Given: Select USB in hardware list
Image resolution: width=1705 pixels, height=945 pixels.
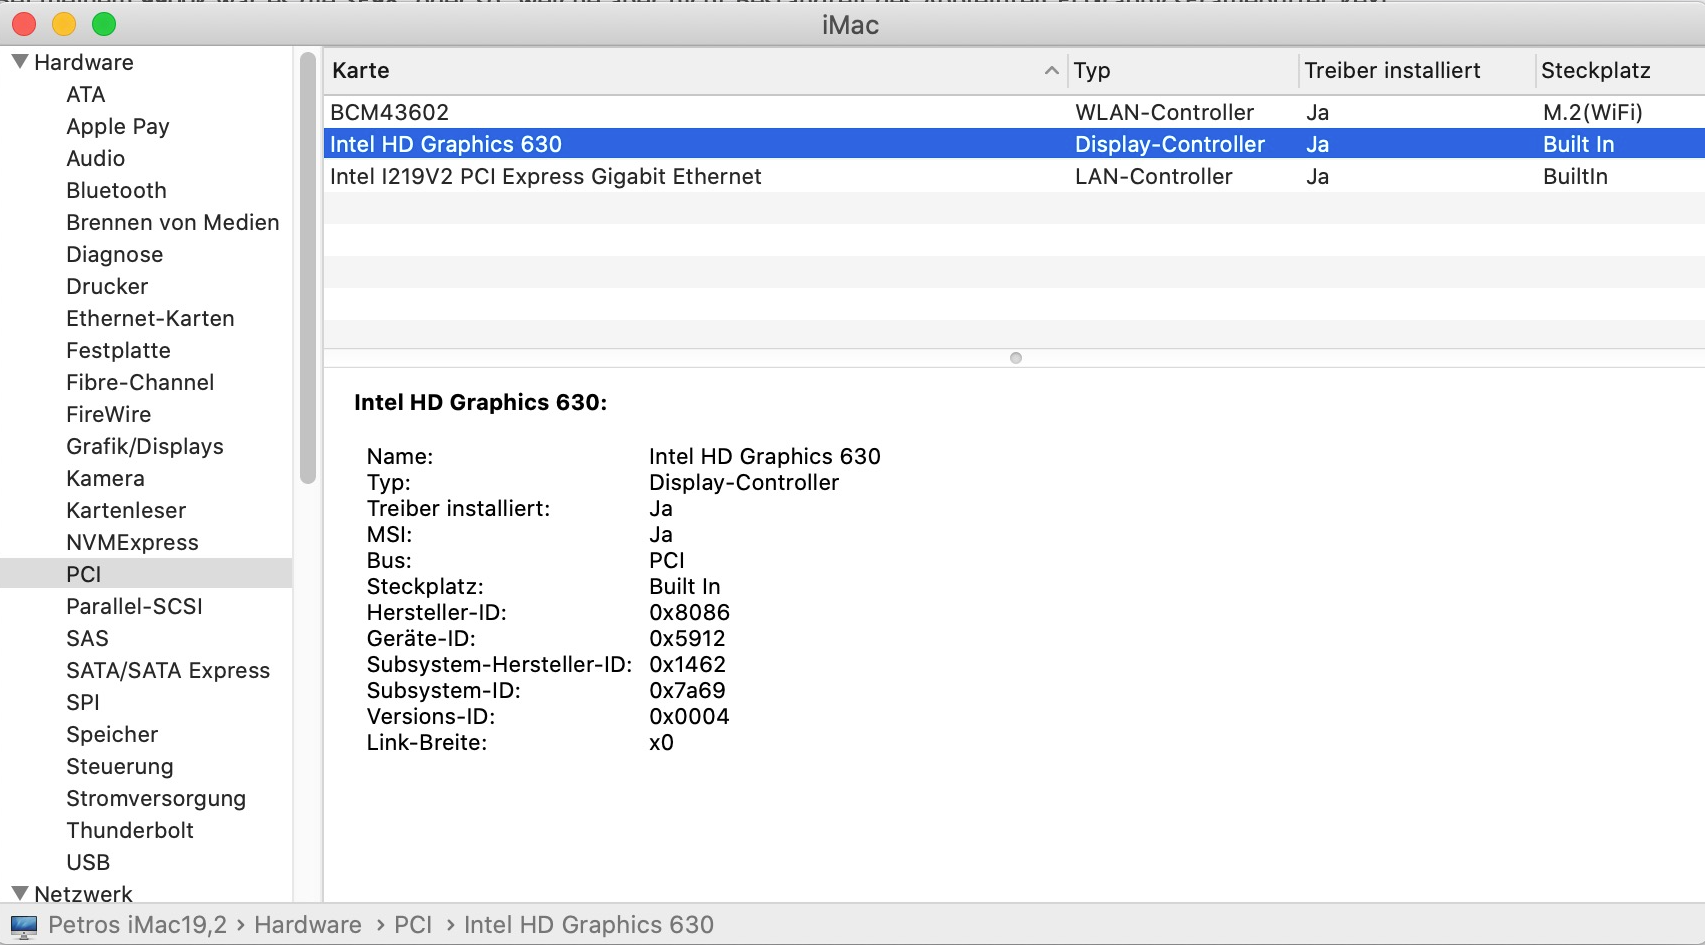Looking at the screenshot, I should pyautogui.click(x=88, y=862).
